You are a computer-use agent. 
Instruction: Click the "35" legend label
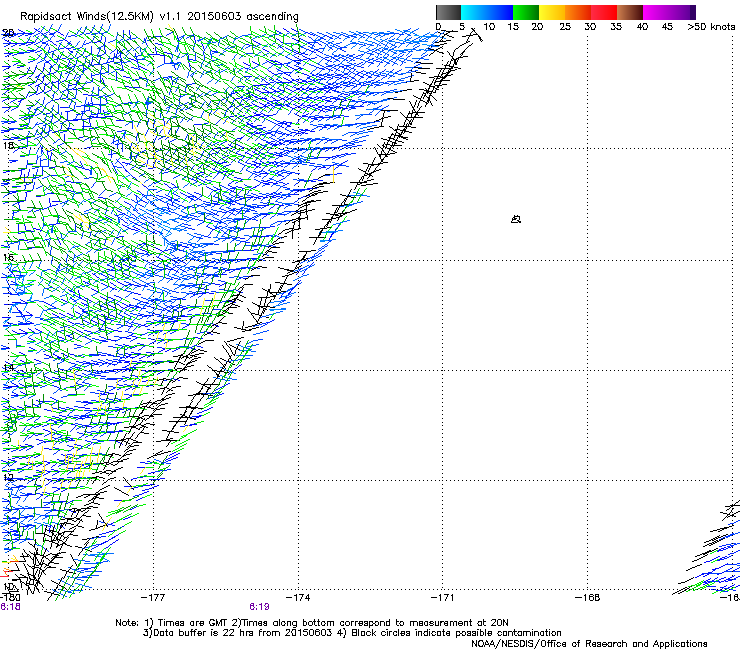616,27
